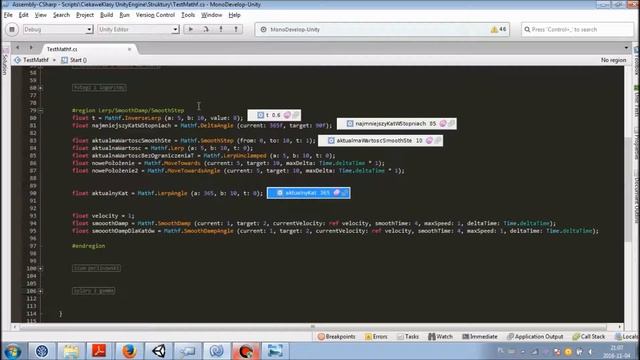640x360 pixels.
Task: Open the Project menu
Action: [85, 15]
